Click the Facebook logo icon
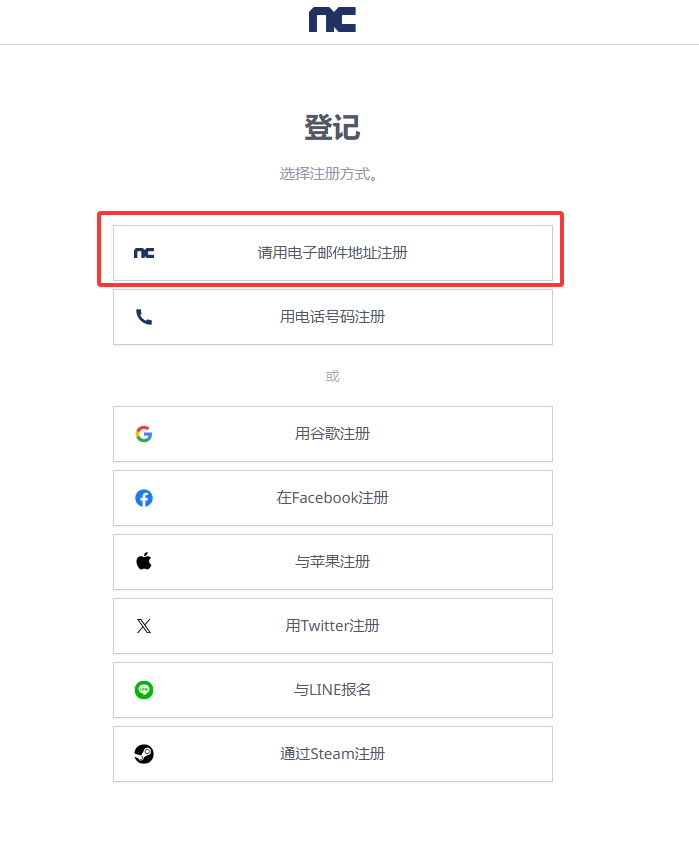Image resolution: width=699 pixels, height=846 pixels. (144, 498)
